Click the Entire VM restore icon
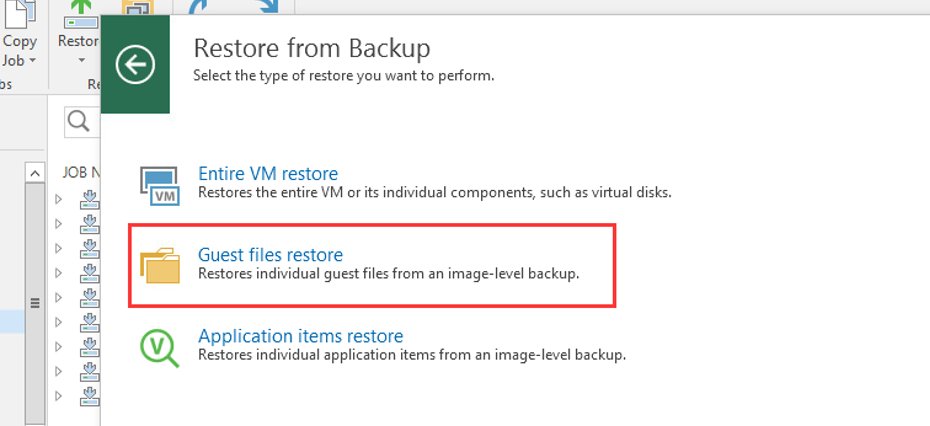Image resolution: width=930 pixels, height=426 pixels. [160, 184]
